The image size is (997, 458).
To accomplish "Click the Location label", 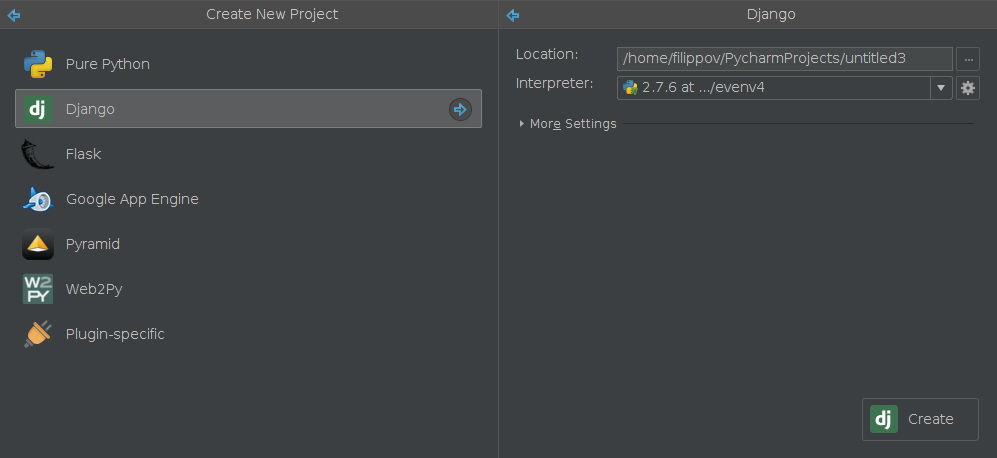I will (547, 55).
